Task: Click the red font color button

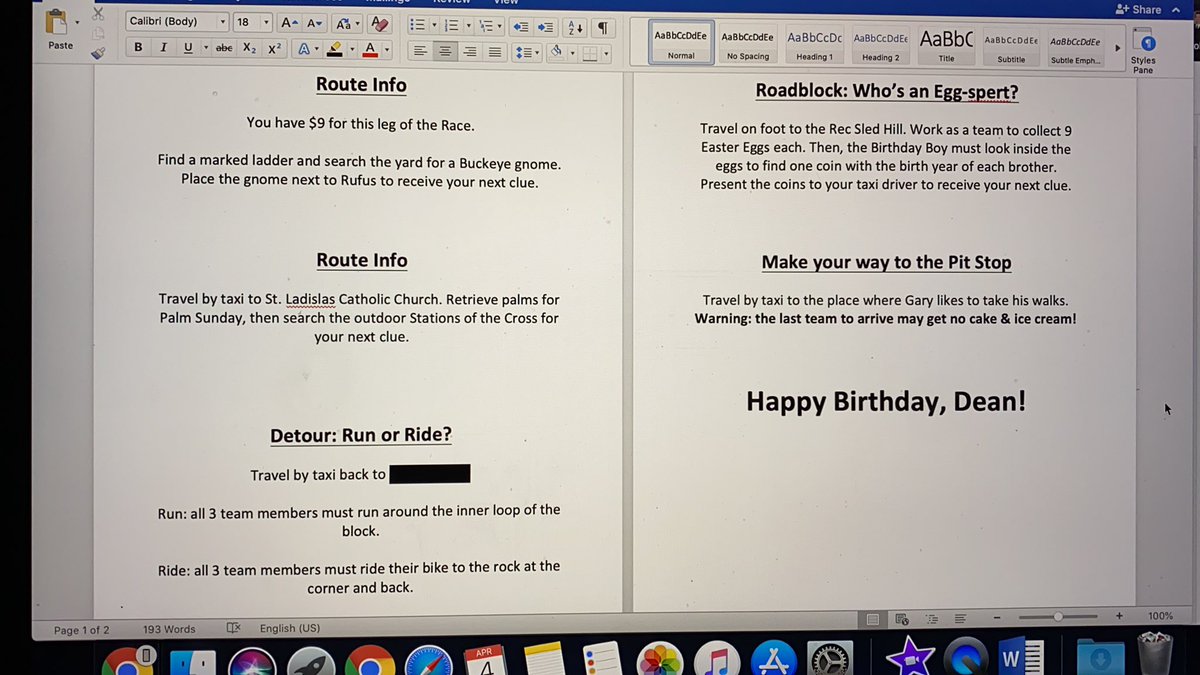Action: 369,49
